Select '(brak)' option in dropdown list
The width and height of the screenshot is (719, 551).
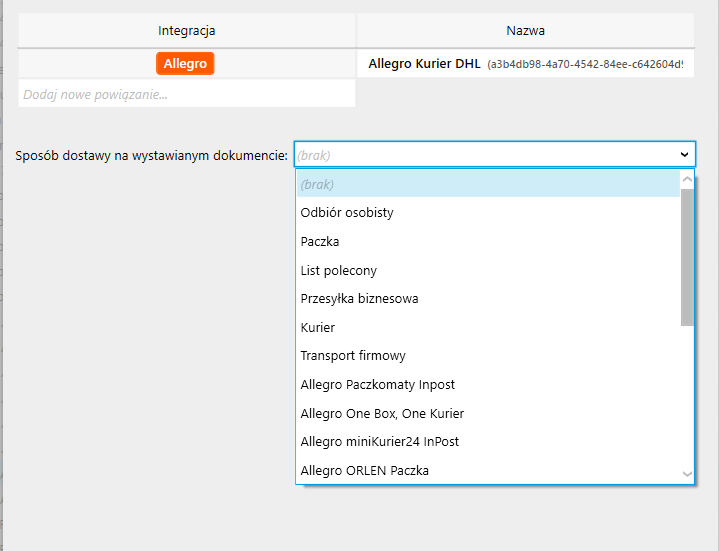pos(488,184)
